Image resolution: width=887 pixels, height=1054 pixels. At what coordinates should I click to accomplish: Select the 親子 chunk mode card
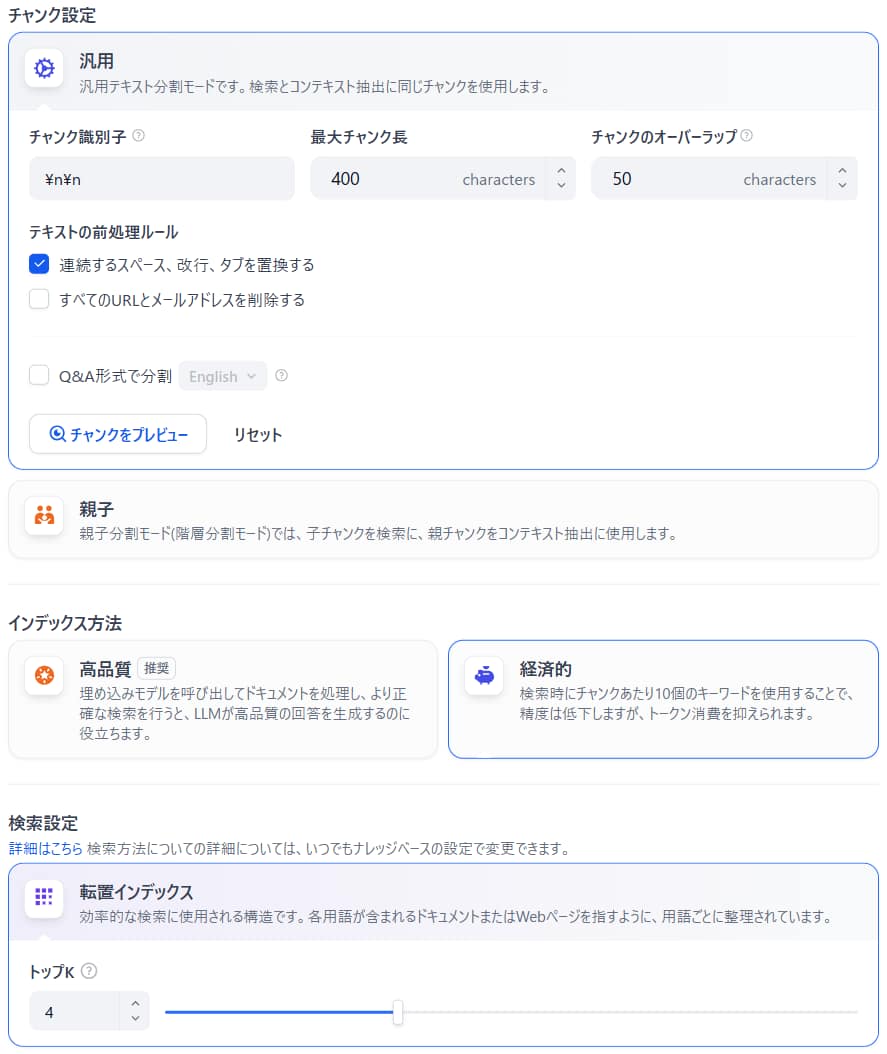[x=443, y=519]
